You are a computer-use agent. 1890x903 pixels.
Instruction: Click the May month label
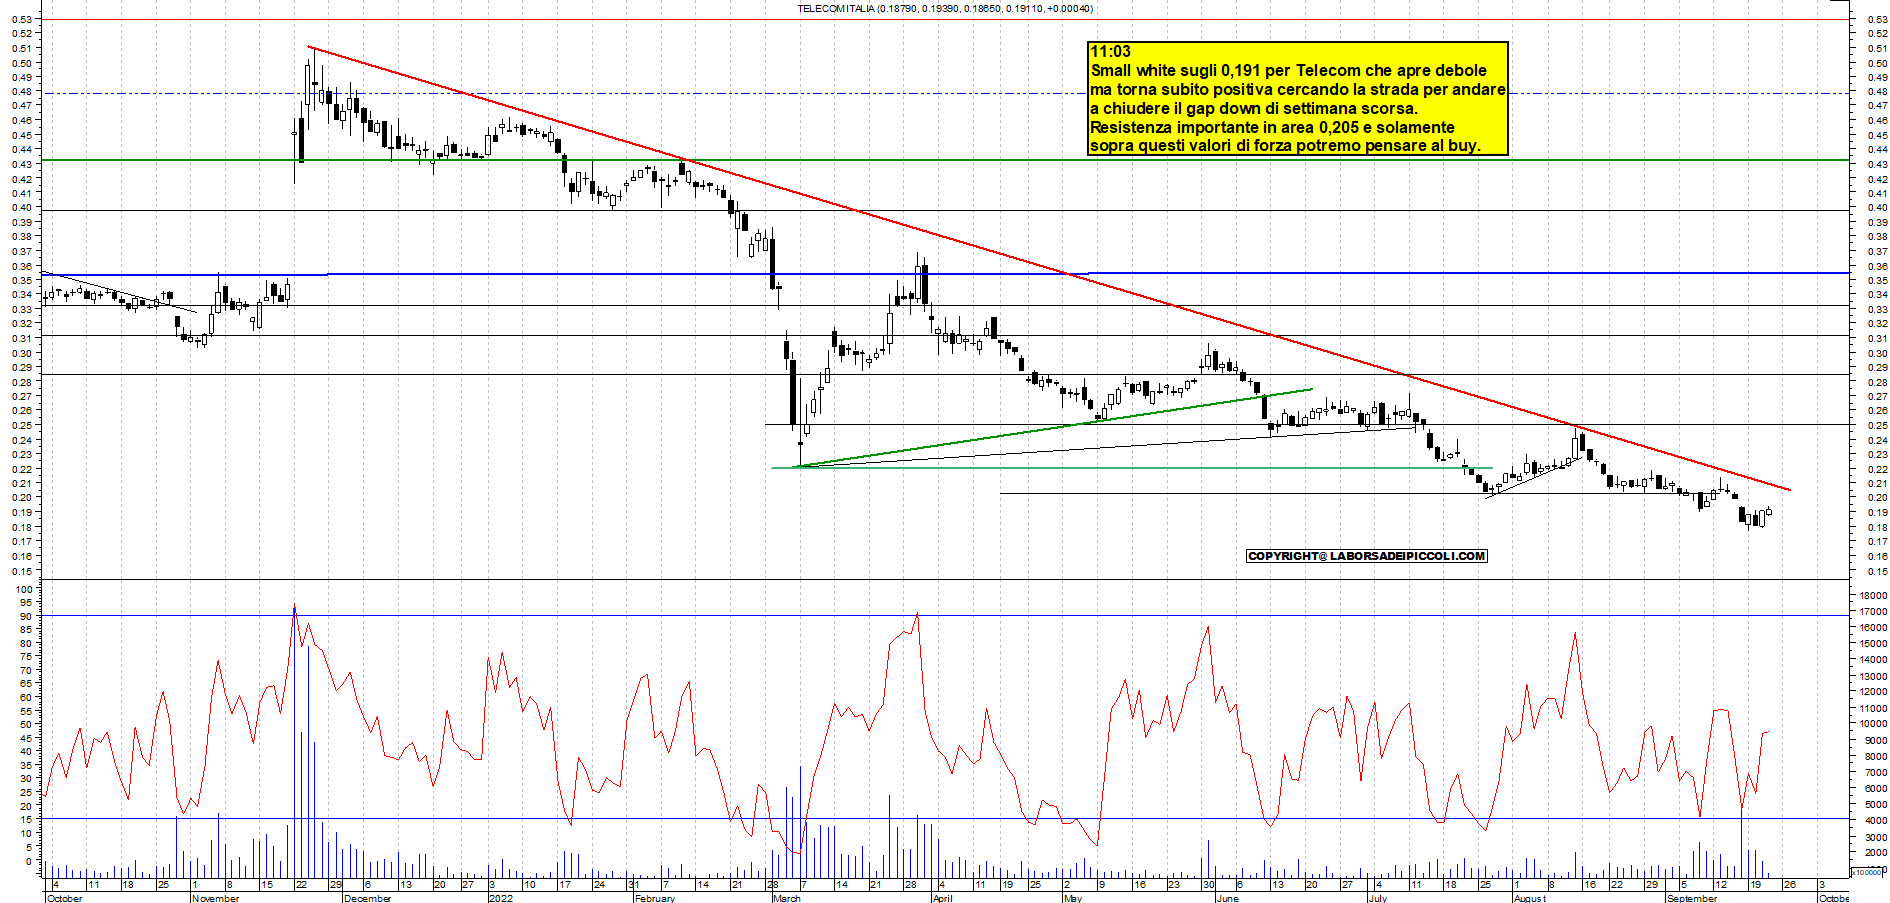tap(1073, 898)
